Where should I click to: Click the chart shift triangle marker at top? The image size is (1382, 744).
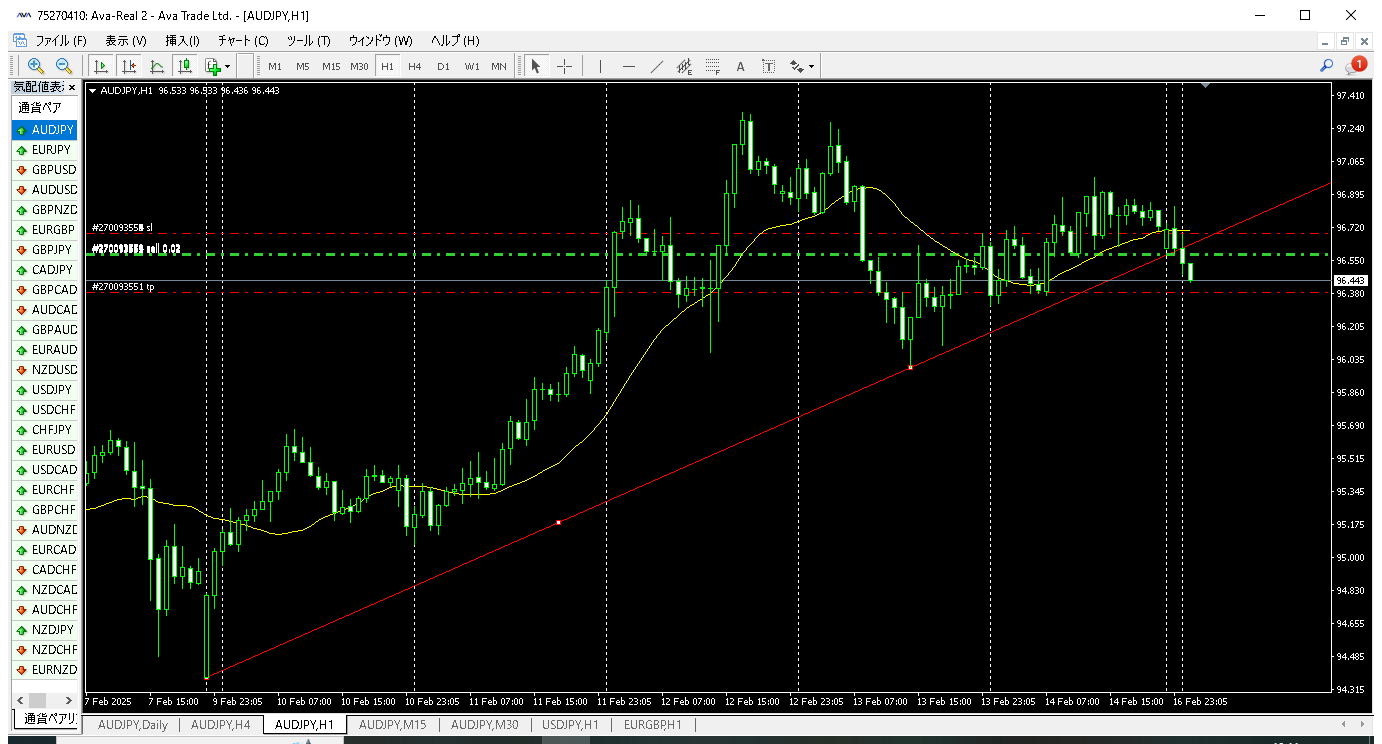click(x=1206, y=87)
